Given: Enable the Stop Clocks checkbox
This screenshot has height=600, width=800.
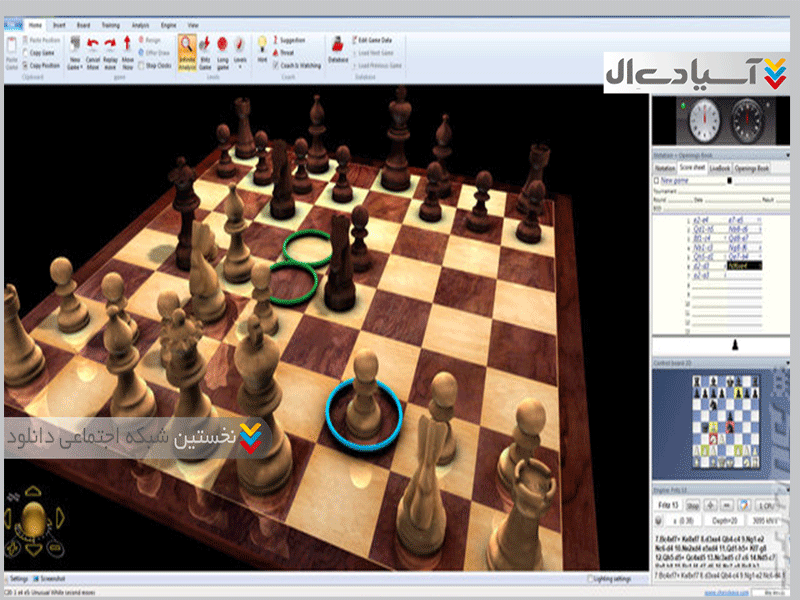Looking at the screenshot, I should pos(140,65).
